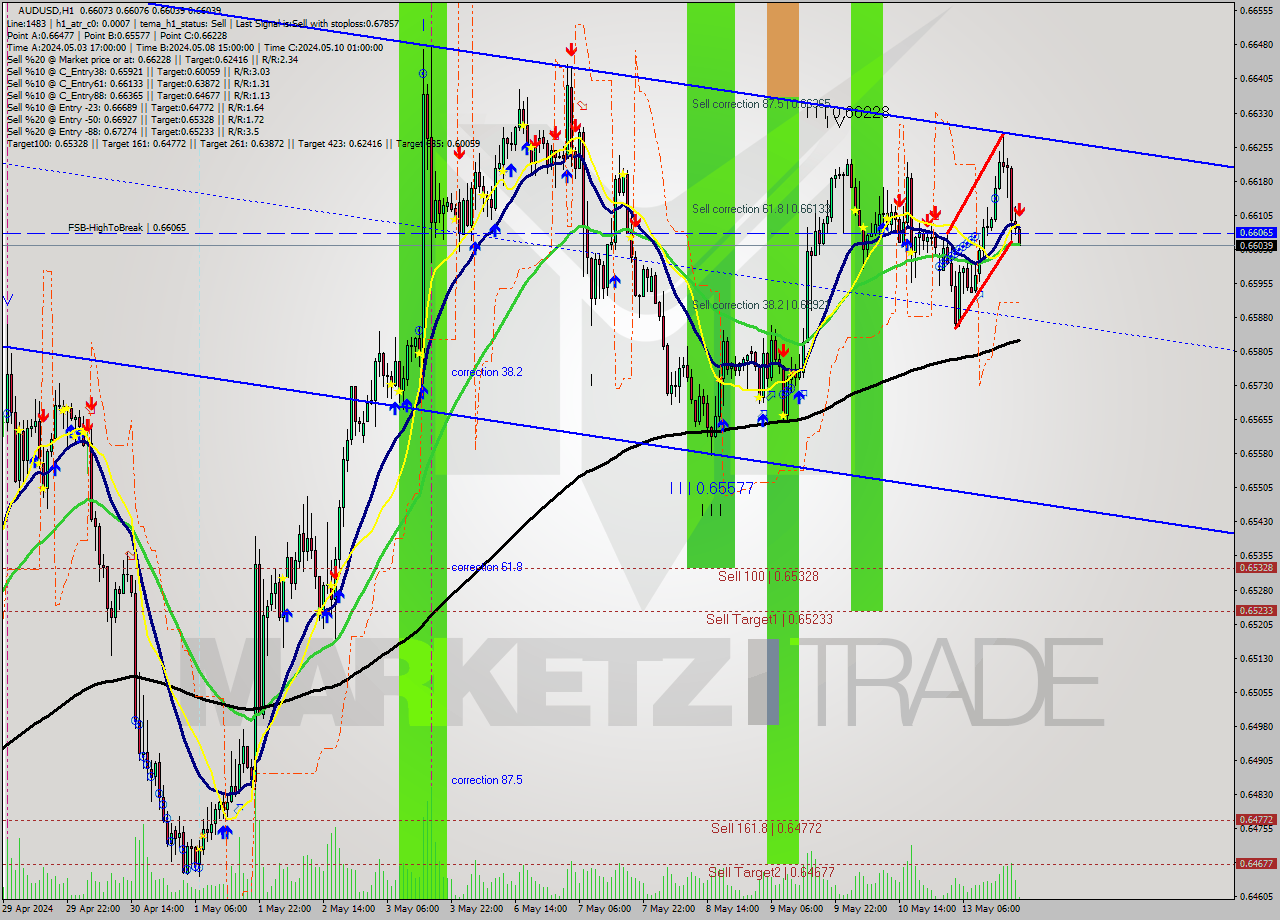Select the 'Sell correction 87.5' level label

(762, 104)
